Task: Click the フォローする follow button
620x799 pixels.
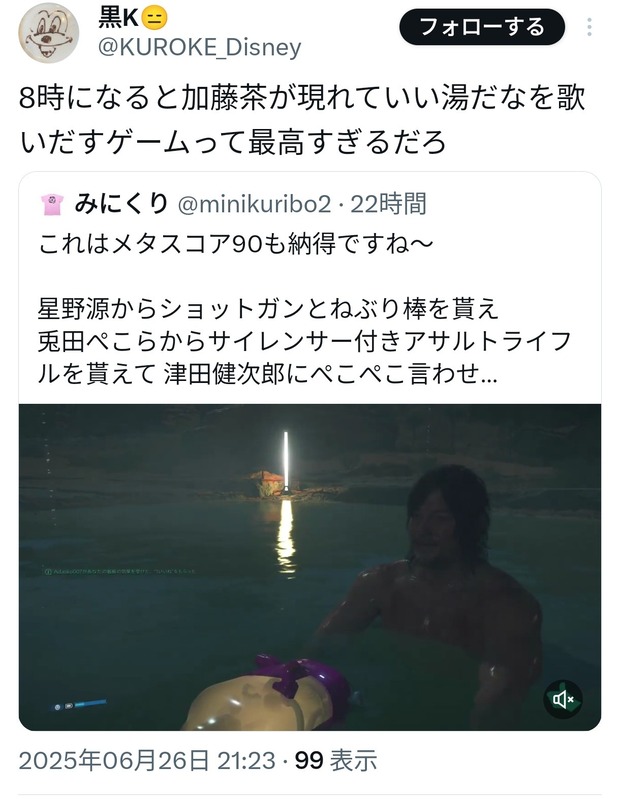Action: [482, 27]
